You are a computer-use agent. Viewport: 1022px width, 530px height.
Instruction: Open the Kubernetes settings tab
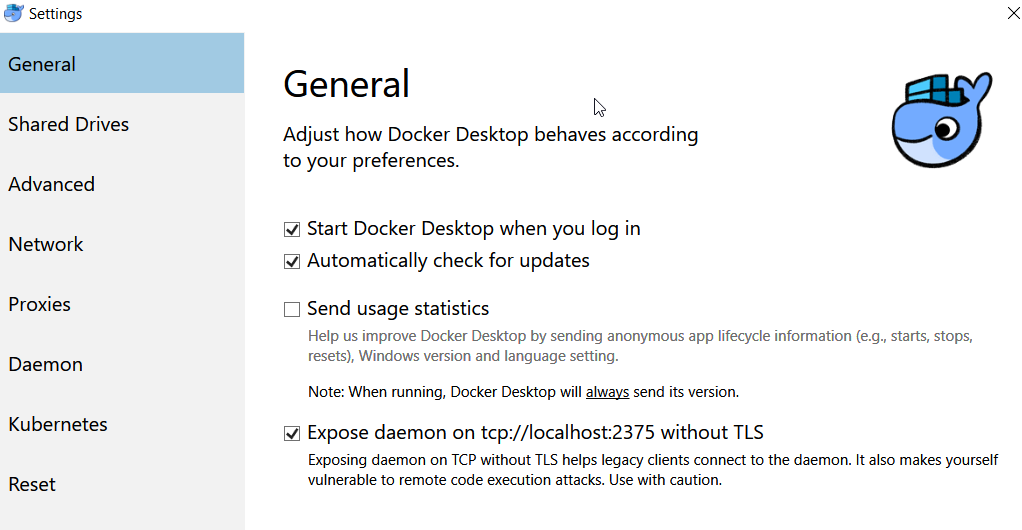pyautogui.click(x=121, y=424)
